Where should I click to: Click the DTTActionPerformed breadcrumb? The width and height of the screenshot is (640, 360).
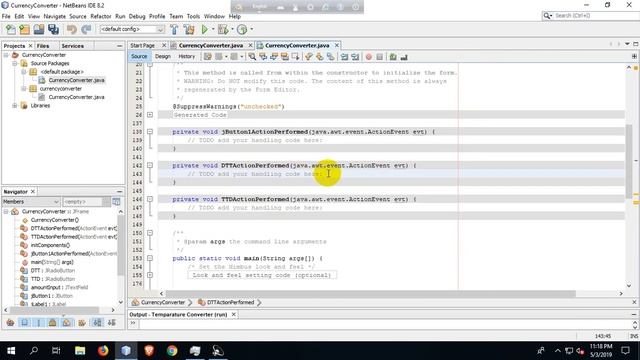coord(230,302)
